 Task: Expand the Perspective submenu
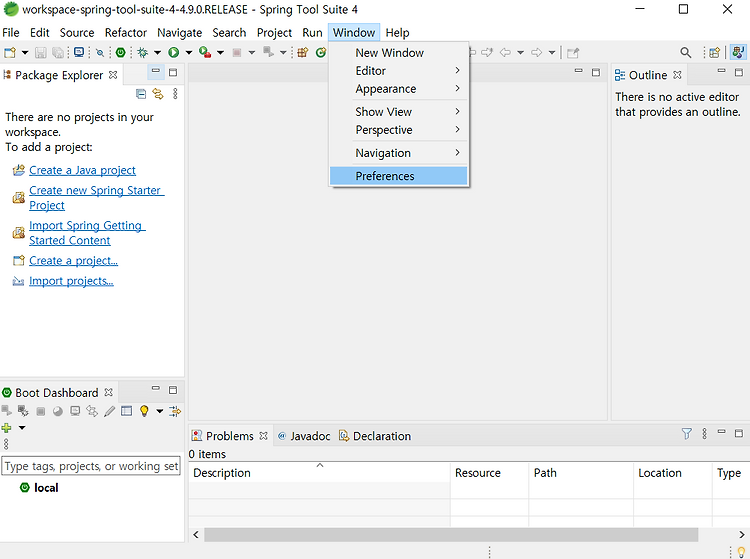(x=398, y=130)
